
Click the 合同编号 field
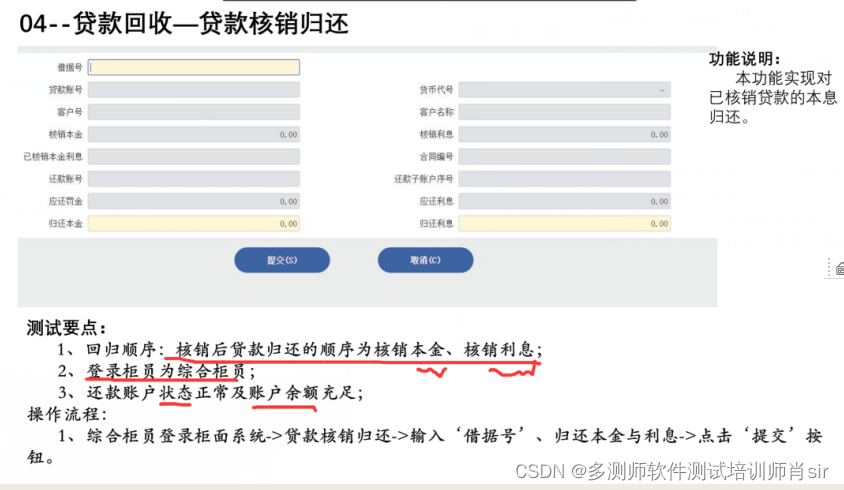(x=565, y=157)
